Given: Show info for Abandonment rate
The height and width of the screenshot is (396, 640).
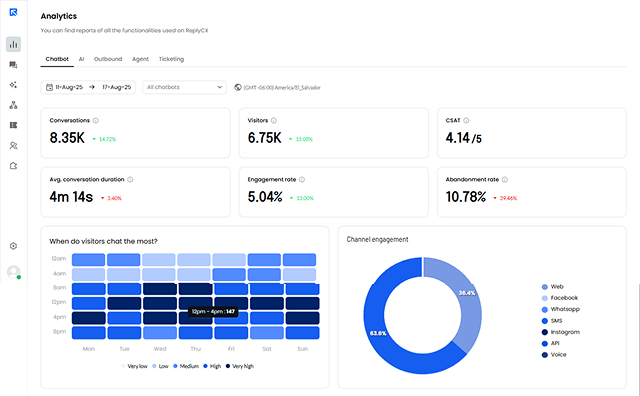Looking at the screenshot, I should coord(504,180).
